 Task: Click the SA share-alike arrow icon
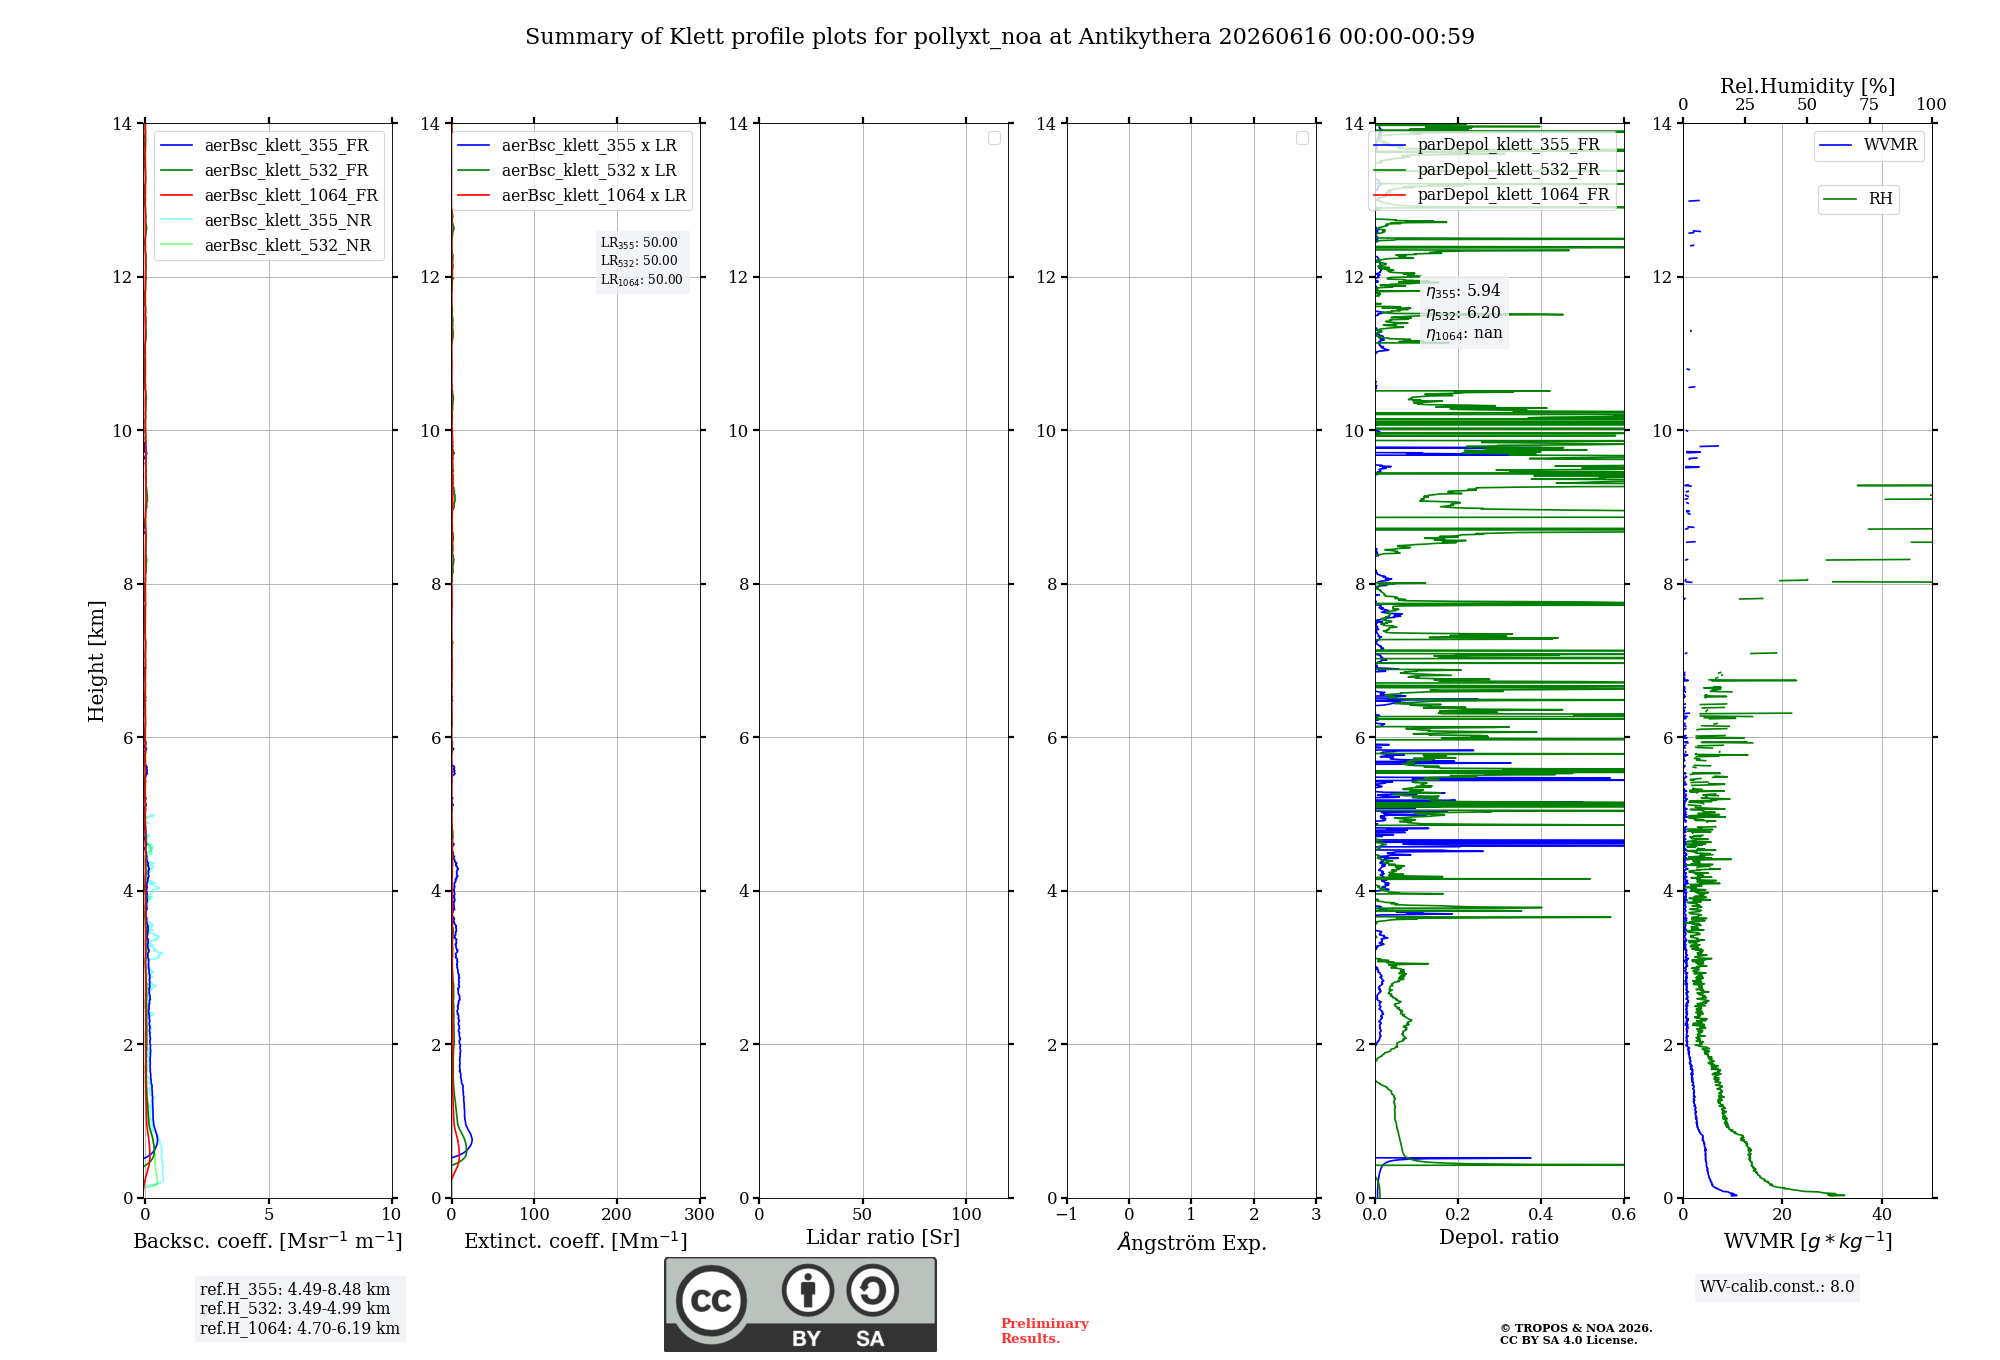pos(872,1290)
